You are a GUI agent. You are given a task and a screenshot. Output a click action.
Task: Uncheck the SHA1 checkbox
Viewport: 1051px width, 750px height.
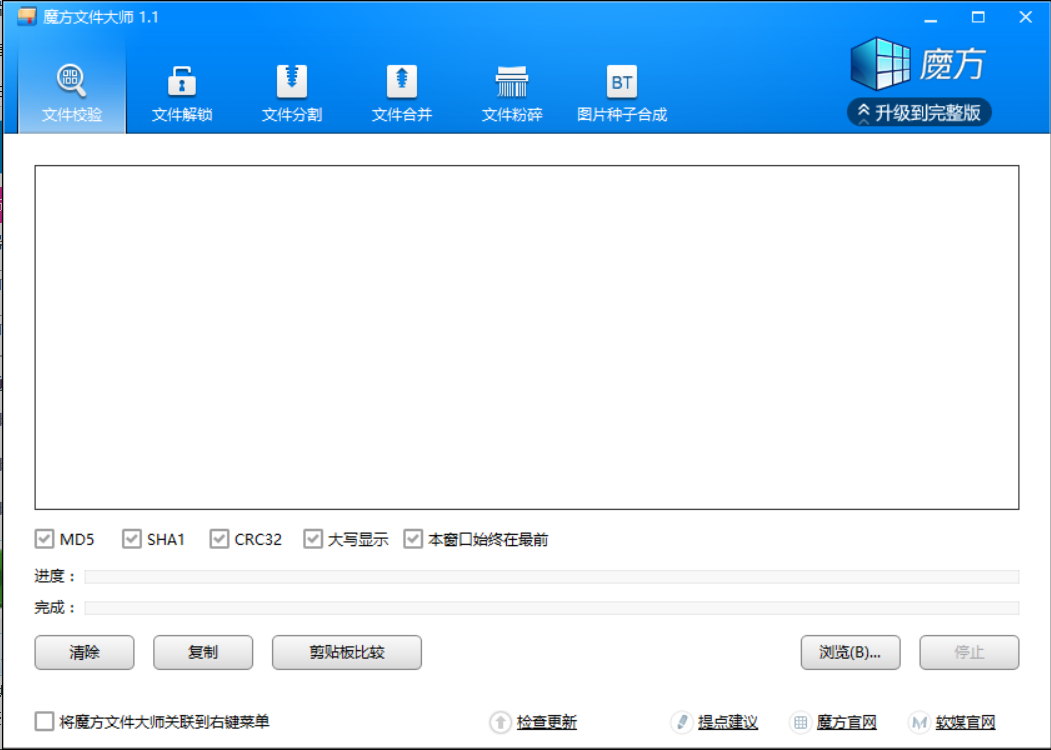click(131, 539)
